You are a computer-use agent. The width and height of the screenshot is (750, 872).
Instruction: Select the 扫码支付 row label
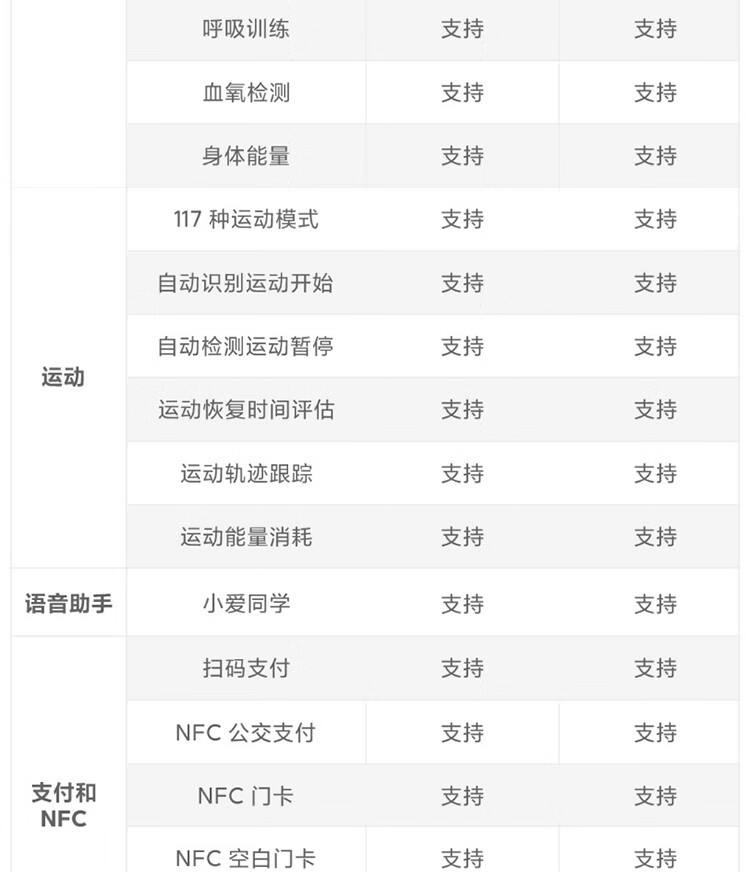point(246,667)
